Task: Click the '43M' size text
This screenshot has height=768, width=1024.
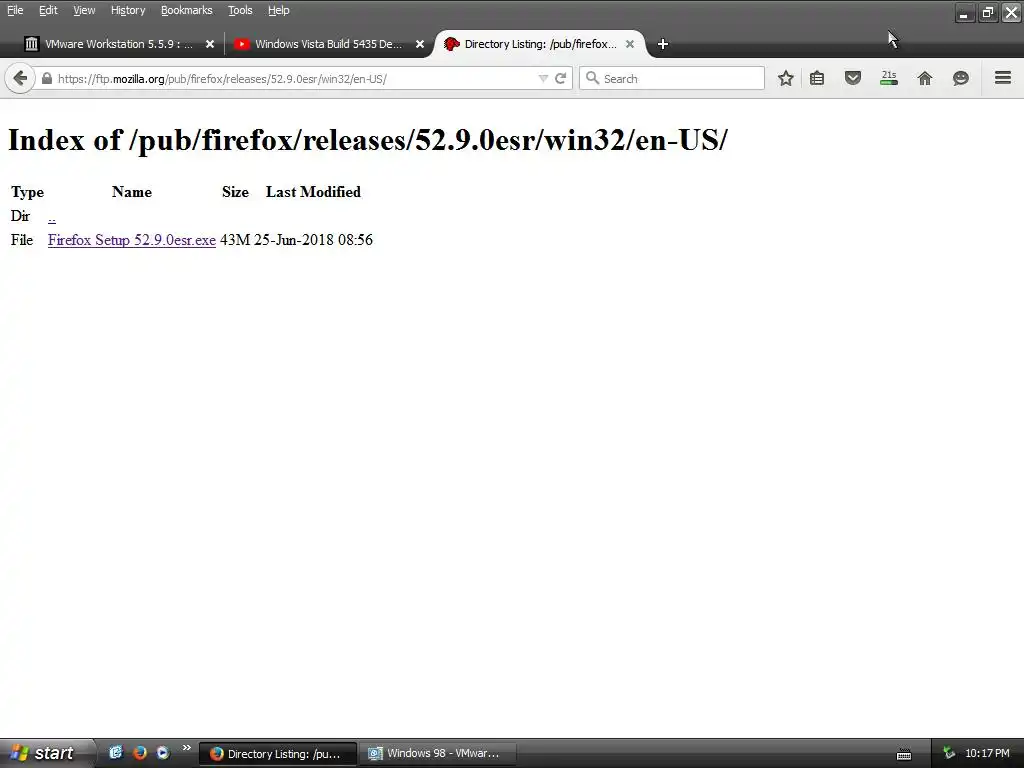Action: pyautogui.click(x=235, y=240)
